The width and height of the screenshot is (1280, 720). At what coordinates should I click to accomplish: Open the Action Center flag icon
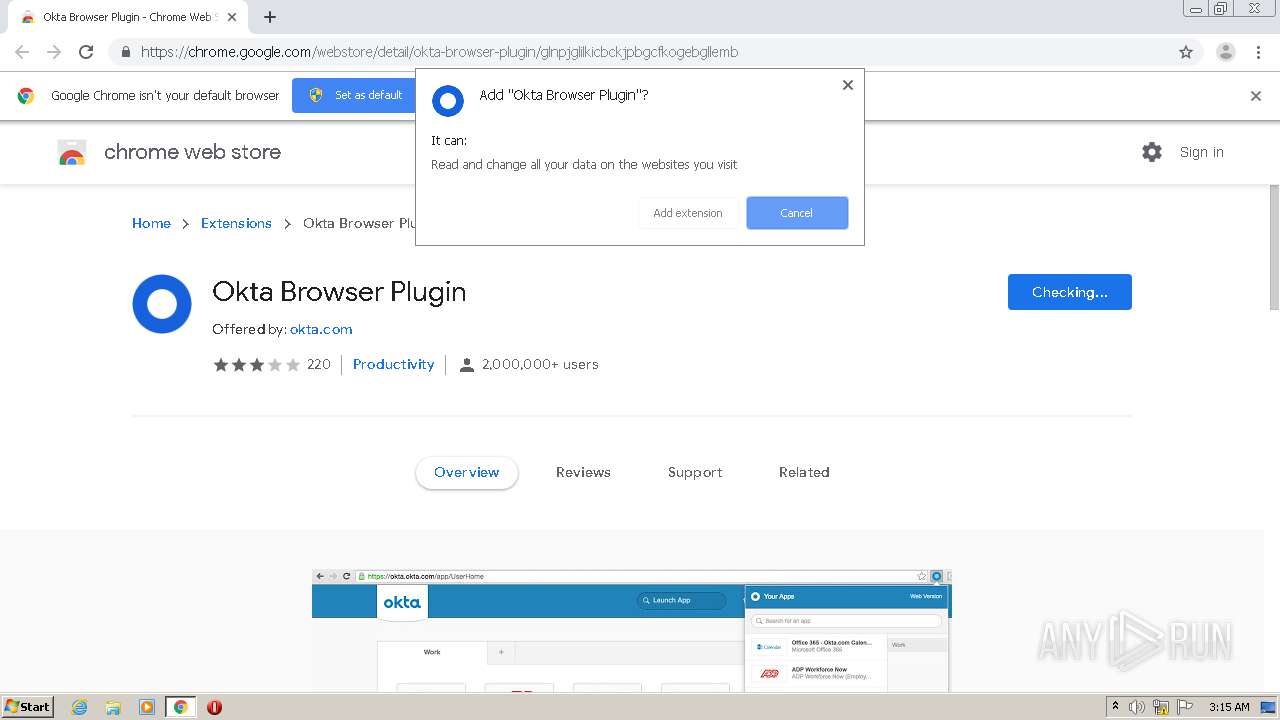pos(1185,707)
